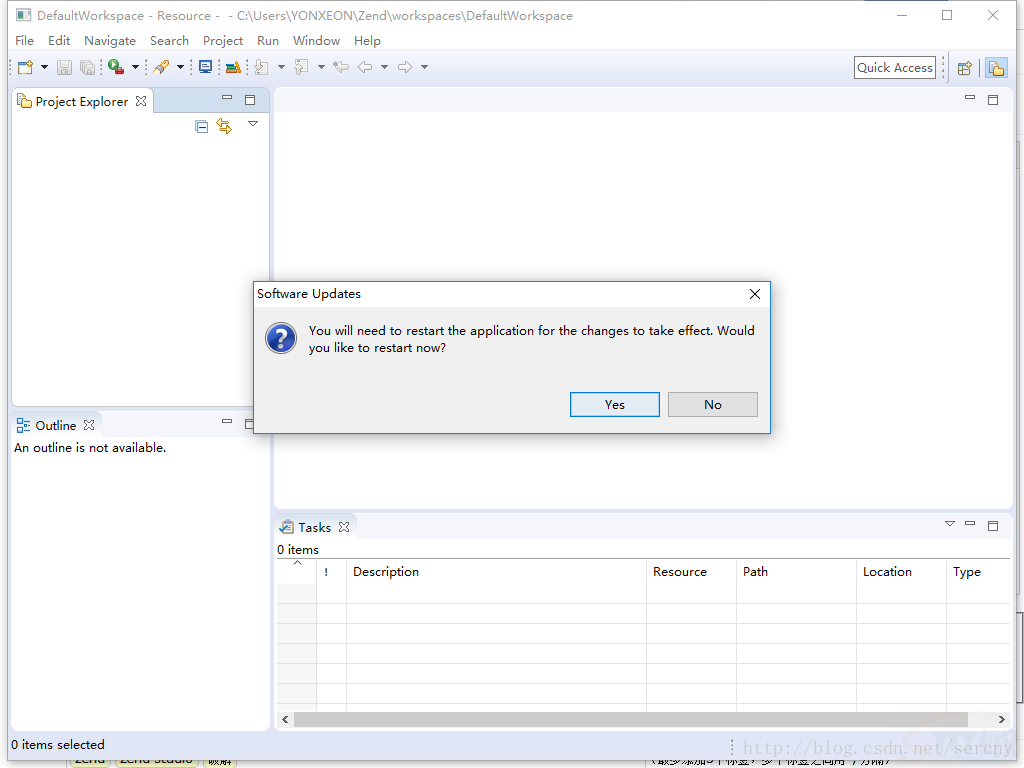Toggle Link with Editor in Project Explorer
The image size is (1024, 768).
pyautogui.click(x=224, y=126)
